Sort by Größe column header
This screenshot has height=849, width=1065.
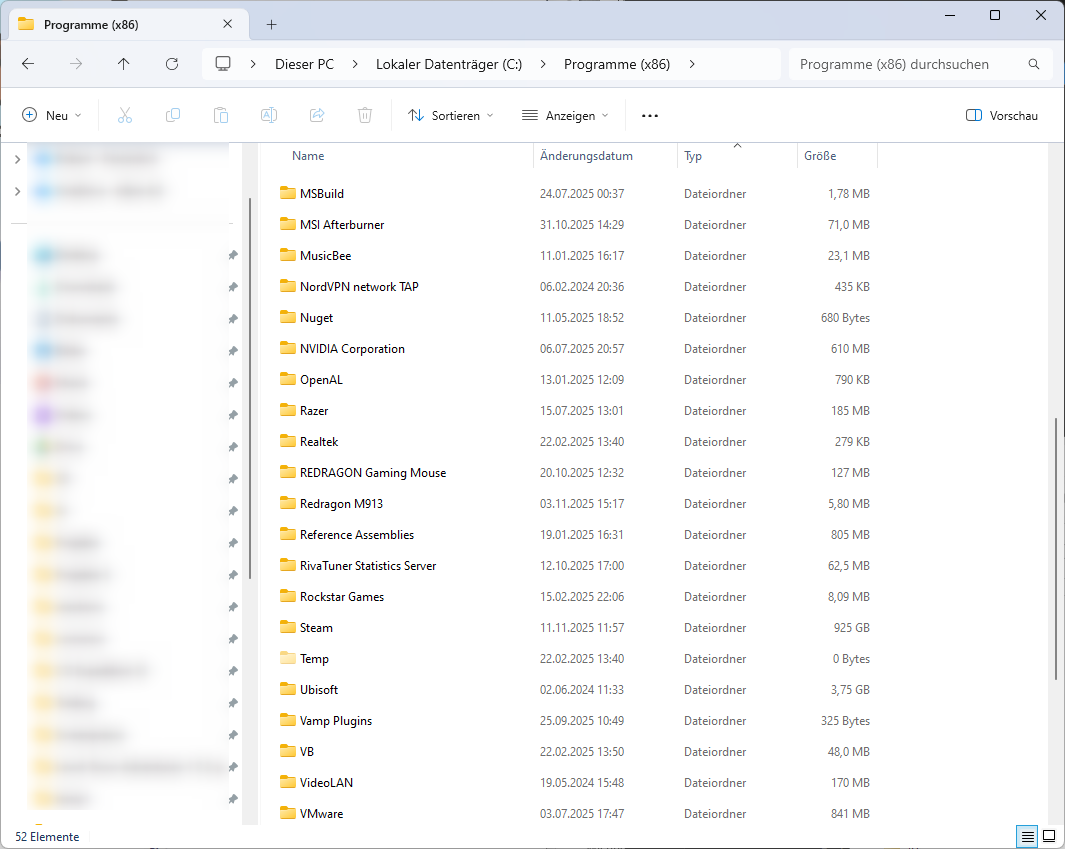[x=820, y=156]
